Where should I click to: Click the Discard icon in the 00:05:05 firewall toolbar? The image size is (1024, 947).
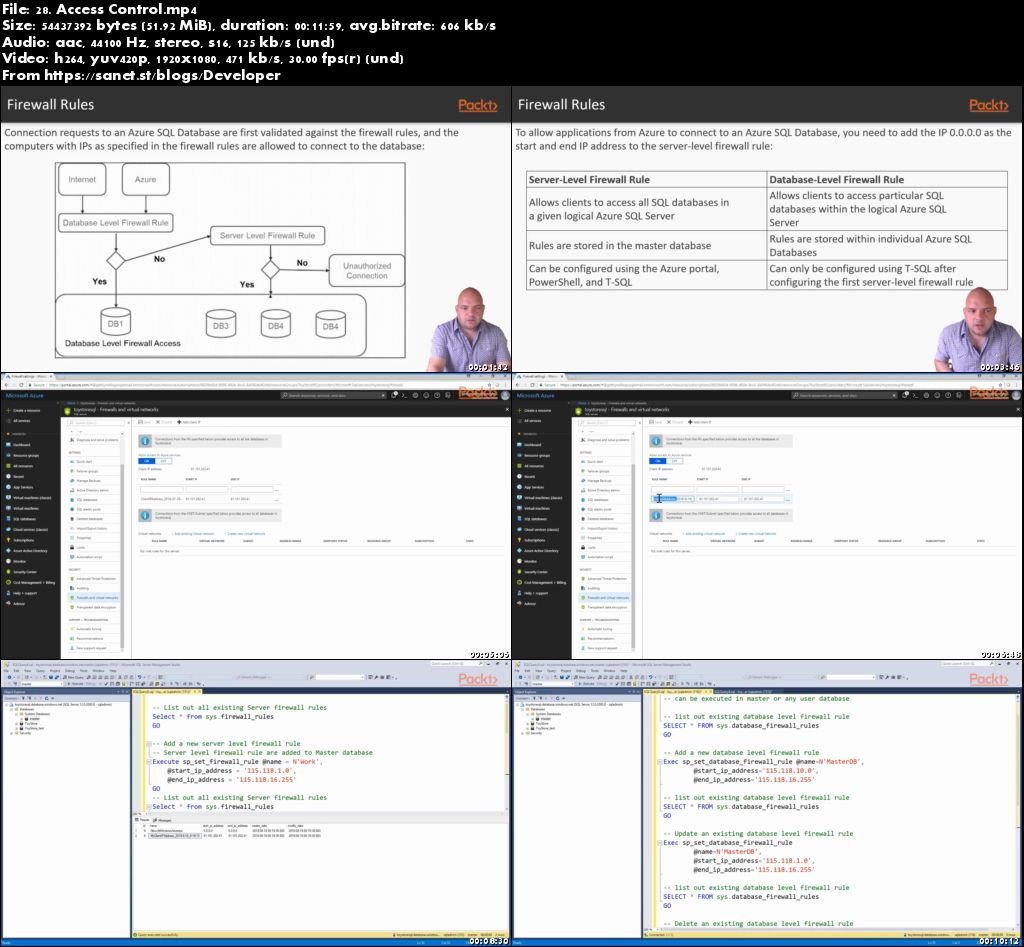(158, 422)
